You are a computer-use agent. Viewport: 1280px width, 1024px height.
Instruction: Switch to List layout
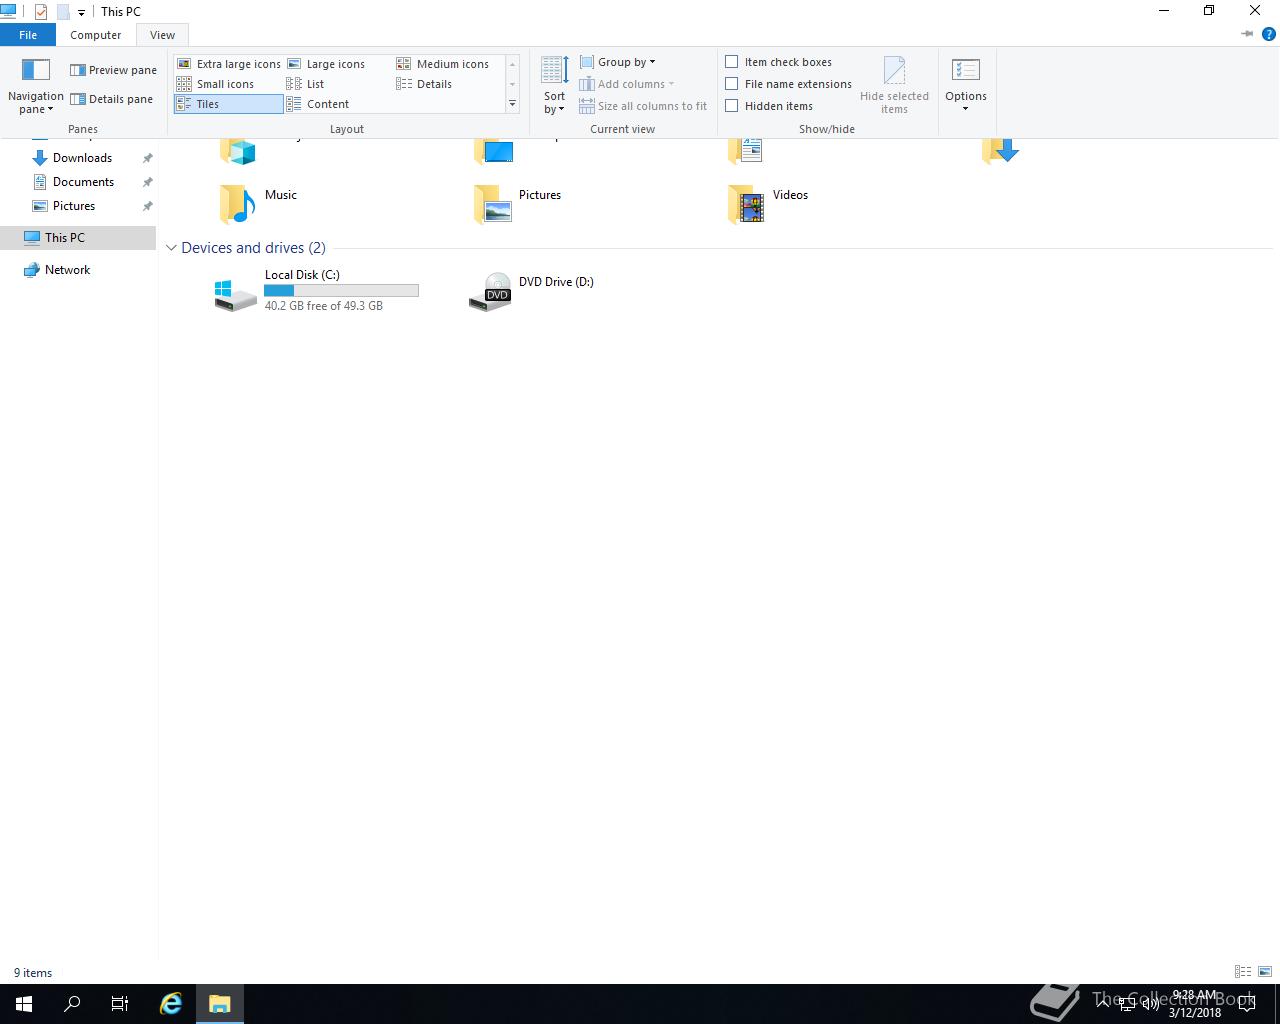coord(305,84)
